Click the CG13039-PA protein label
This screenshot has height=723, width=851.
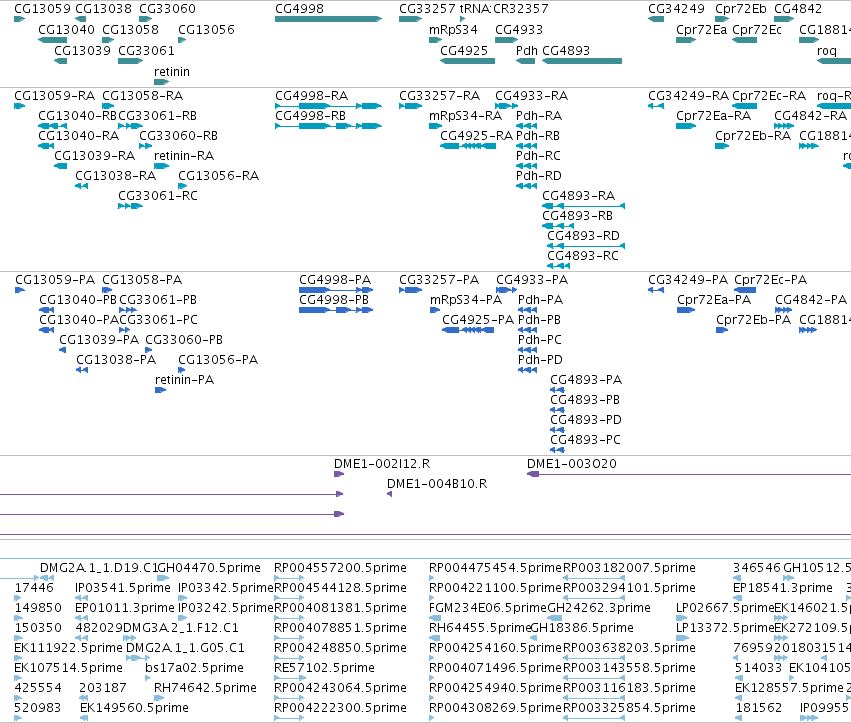(x=99, y=340)
